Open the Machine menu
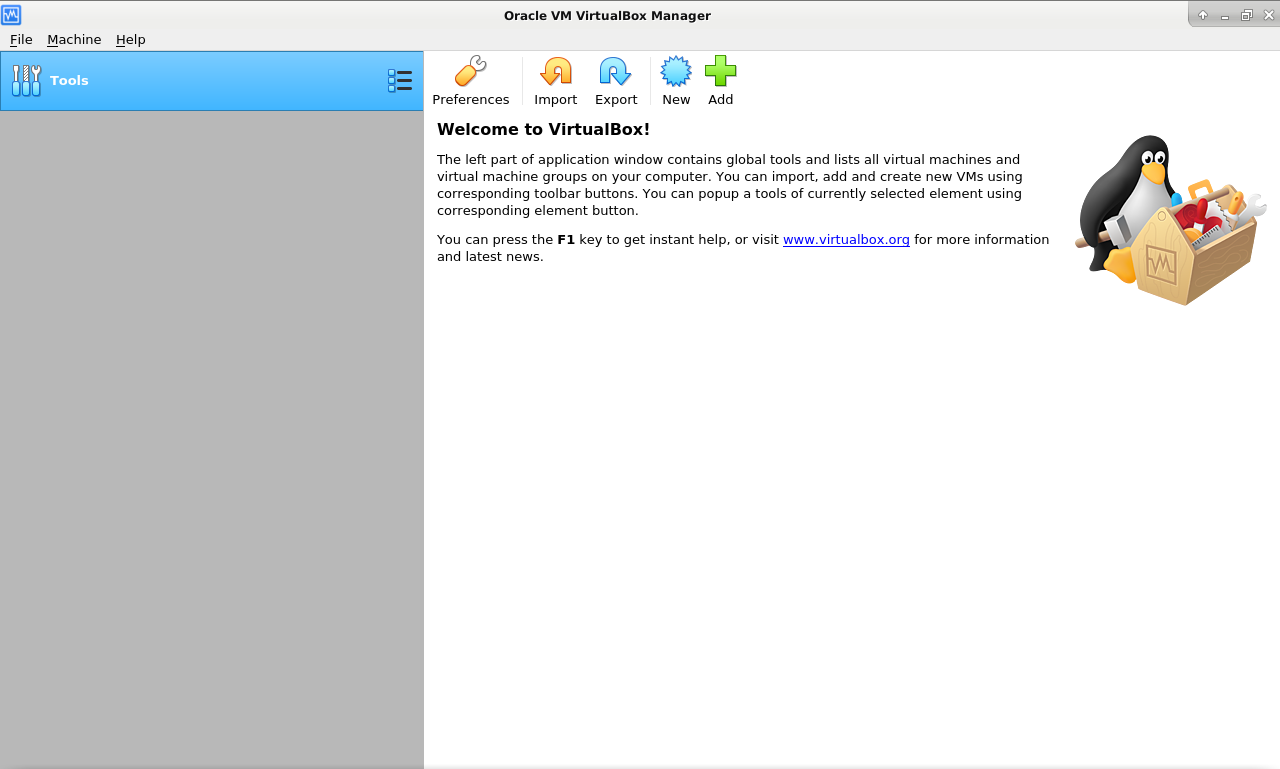The width and height of the screenshot is (1280, 769). coord(74,39)
